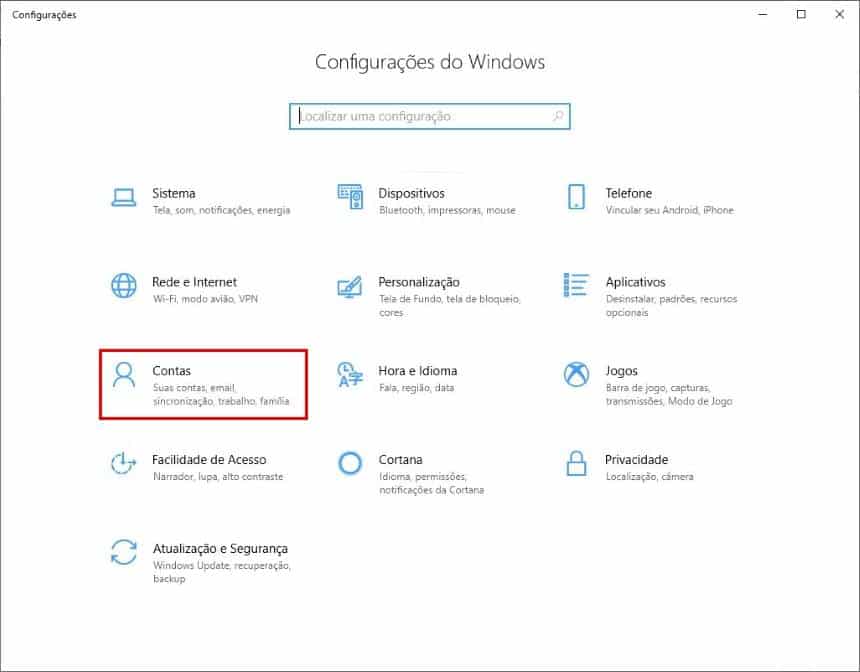Open the Atualização e Segurança sync icon
Screen dimensions: 860x672
point(123,552)
